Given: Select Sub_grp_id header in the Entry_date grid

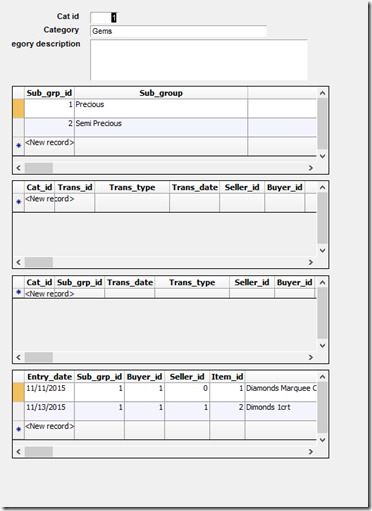Looking at the screenshot, I should (x=99, y=377).
